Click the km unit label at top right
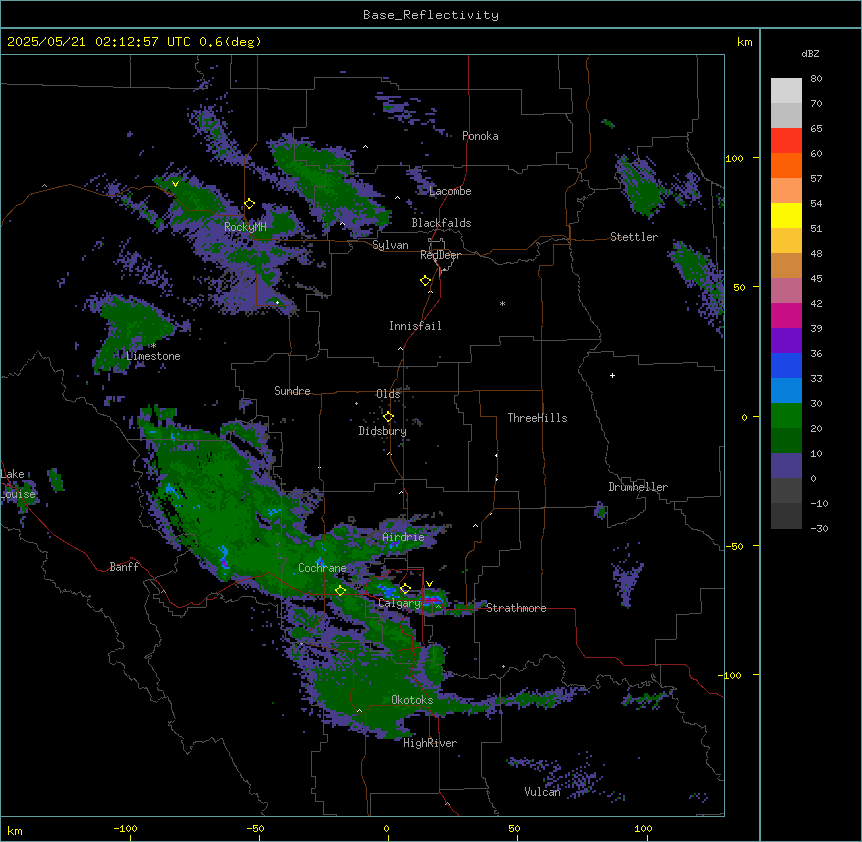The width and height of the screenshot is (862, 842). (744, 42)
